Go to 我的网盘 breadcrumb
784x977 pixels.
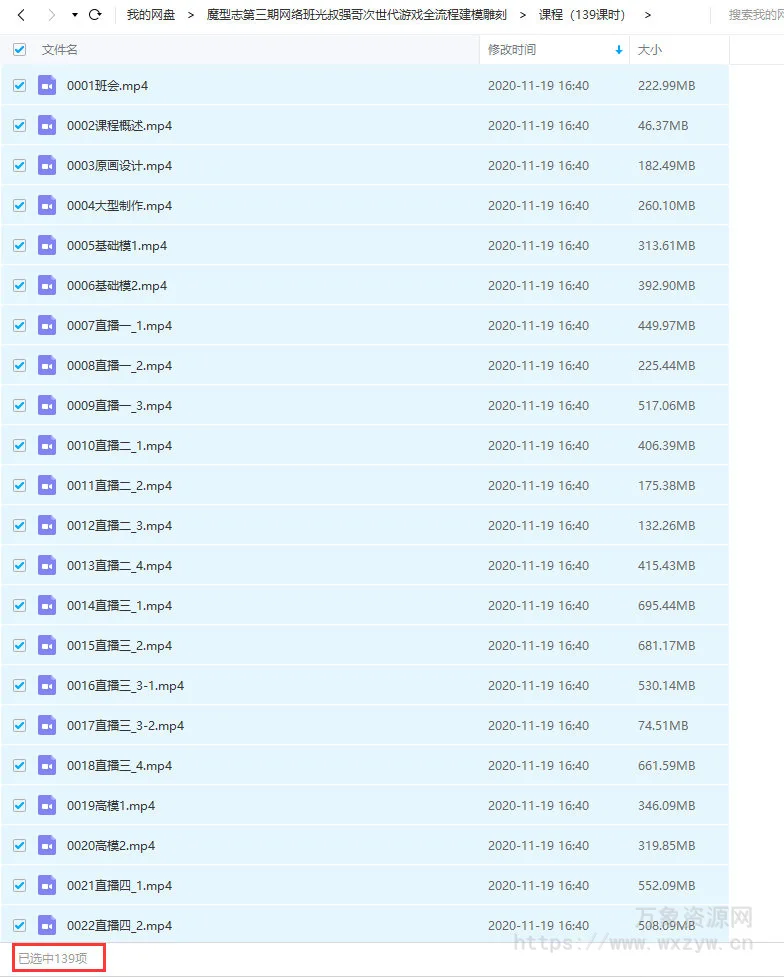[151, 15]
